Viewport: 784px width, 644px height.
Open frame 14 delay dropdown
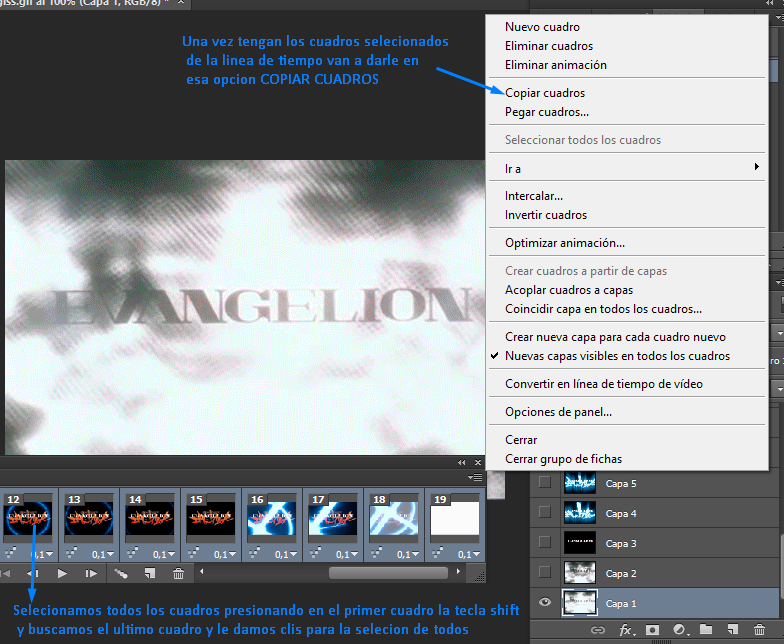pos(164,554)
